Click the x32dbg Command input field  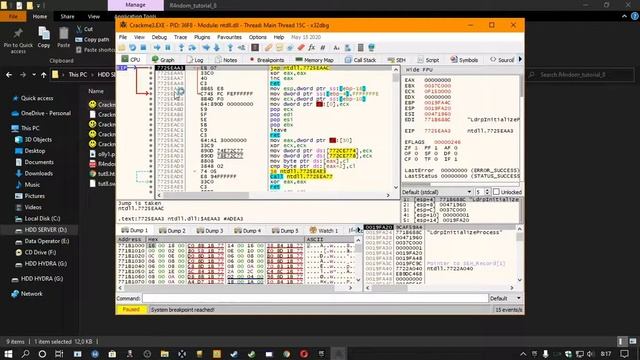pos(315,298)
